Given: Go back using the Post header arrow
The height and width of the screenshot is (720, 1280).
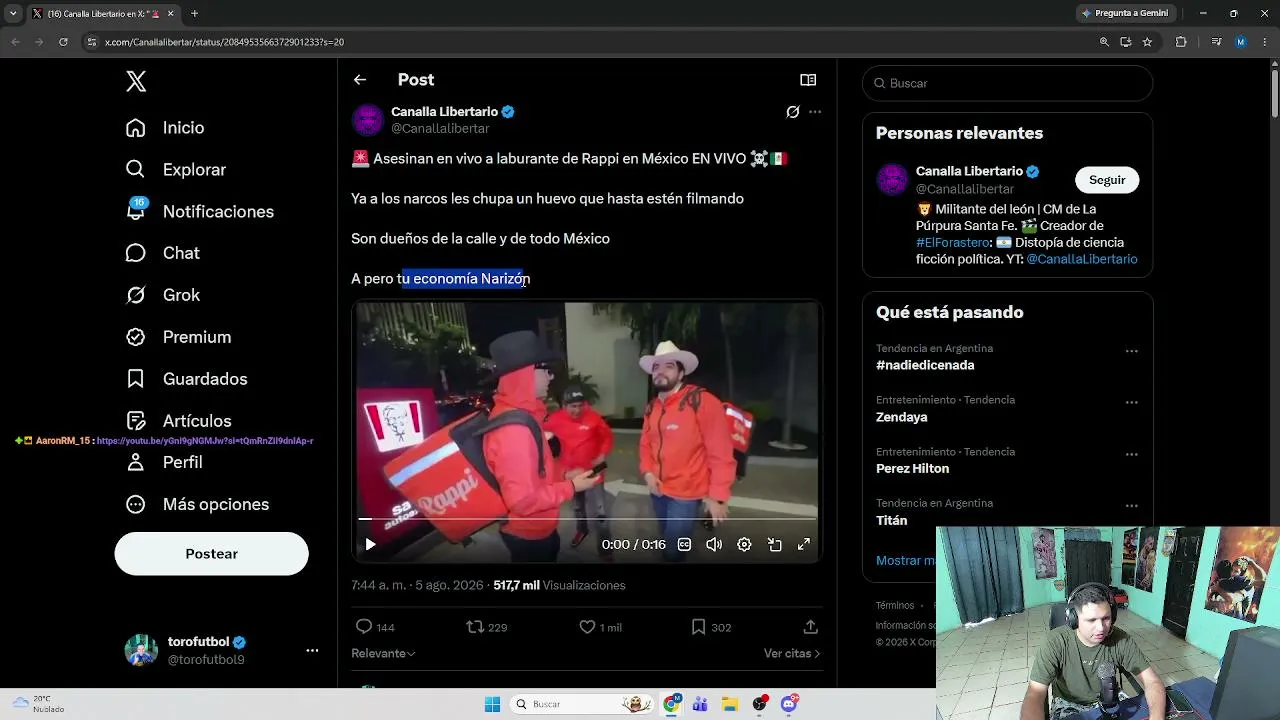Looking at the screenshot, I should click(x=360, y=80).
